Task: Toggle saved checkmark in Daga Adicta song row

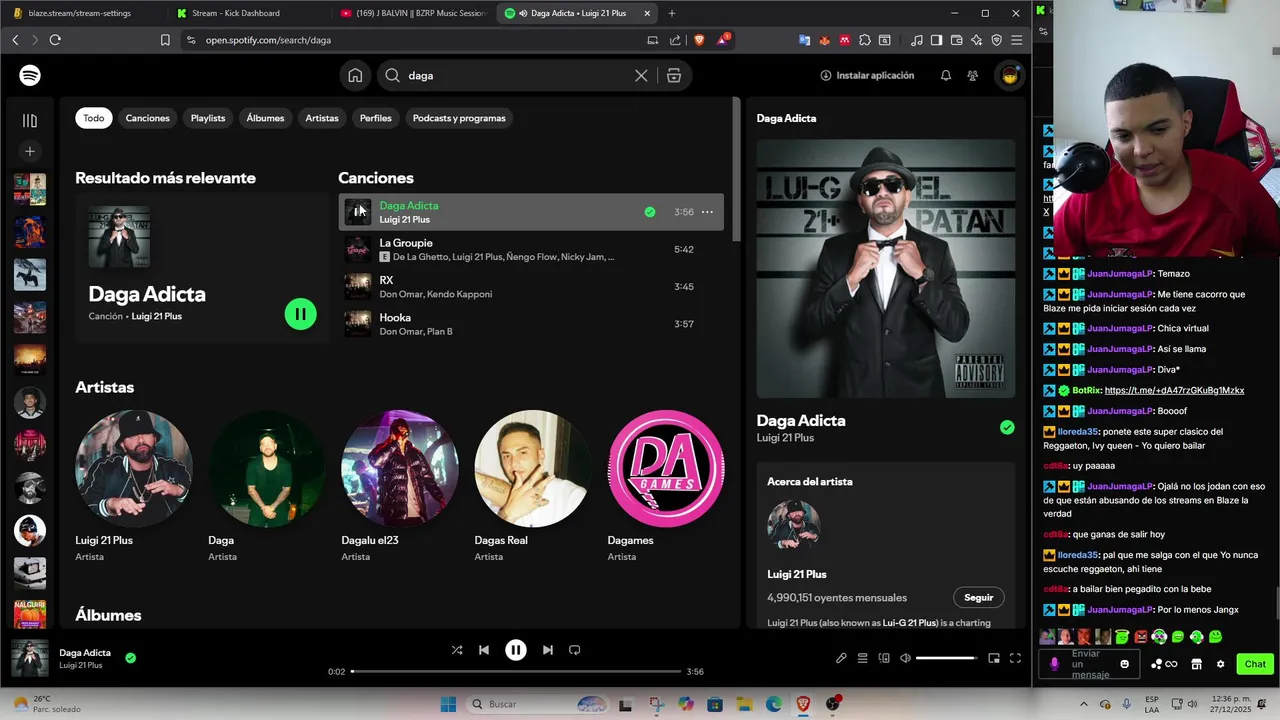Action: tap(650, 212)
